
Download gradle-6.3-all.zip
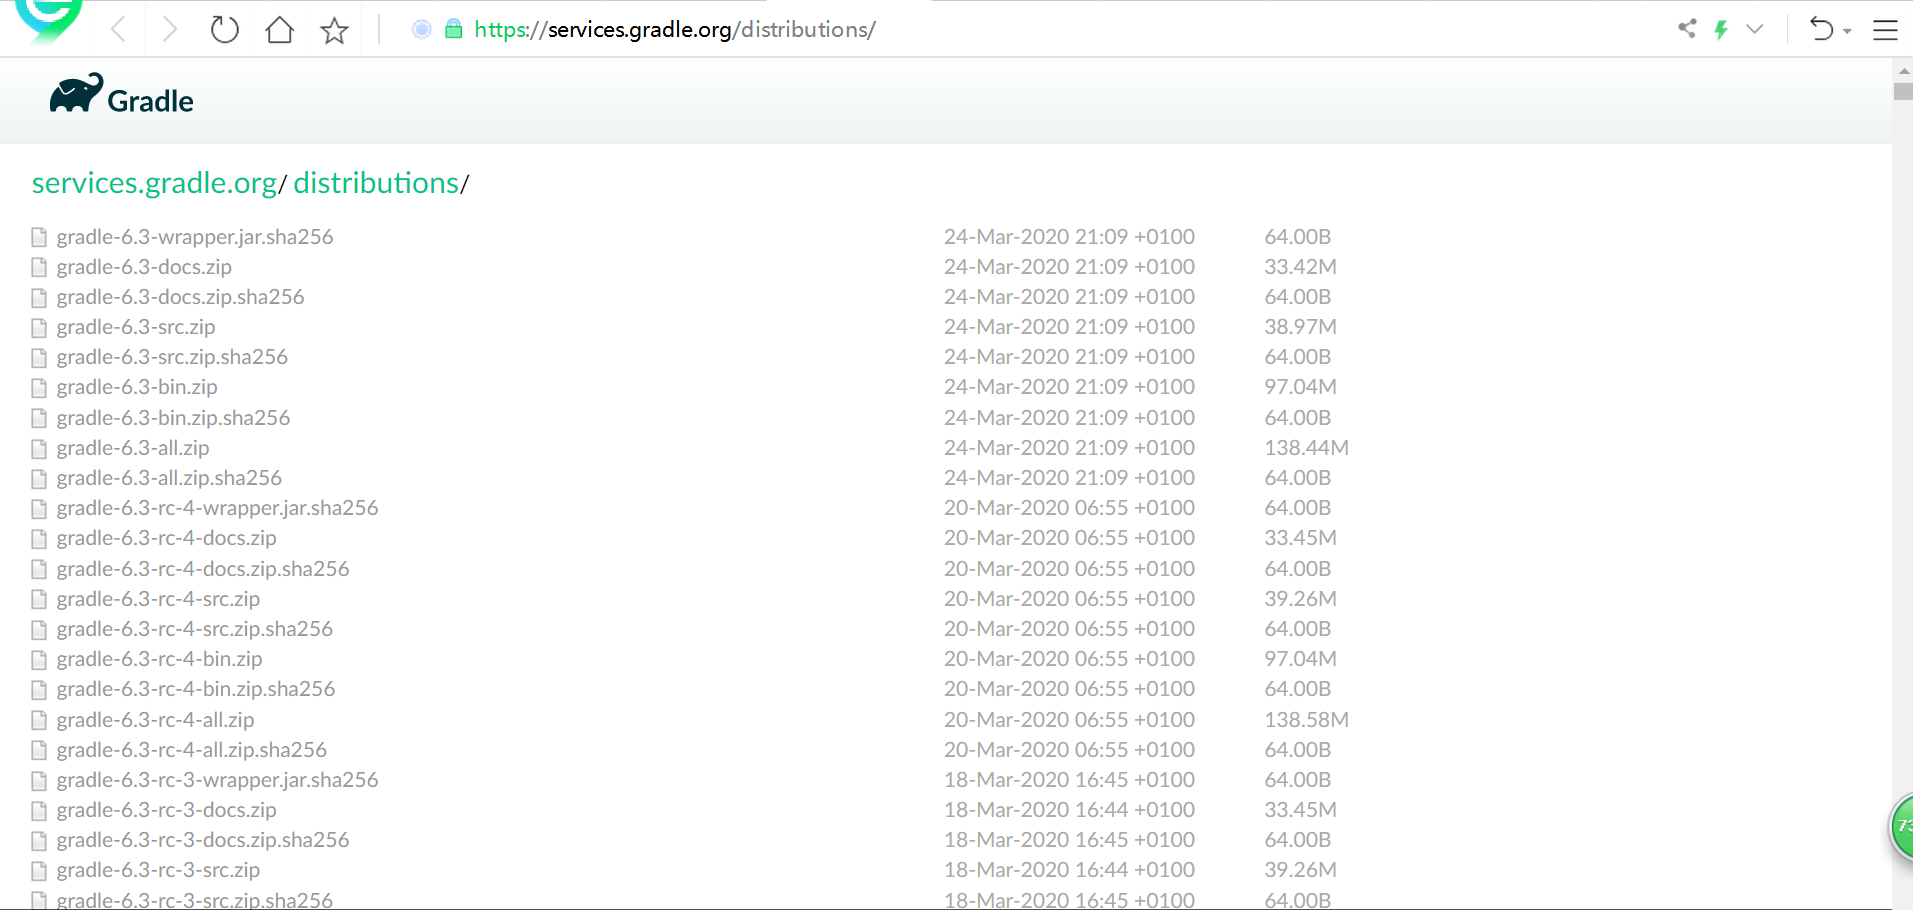pyautogui.click(x=133, y=448)
